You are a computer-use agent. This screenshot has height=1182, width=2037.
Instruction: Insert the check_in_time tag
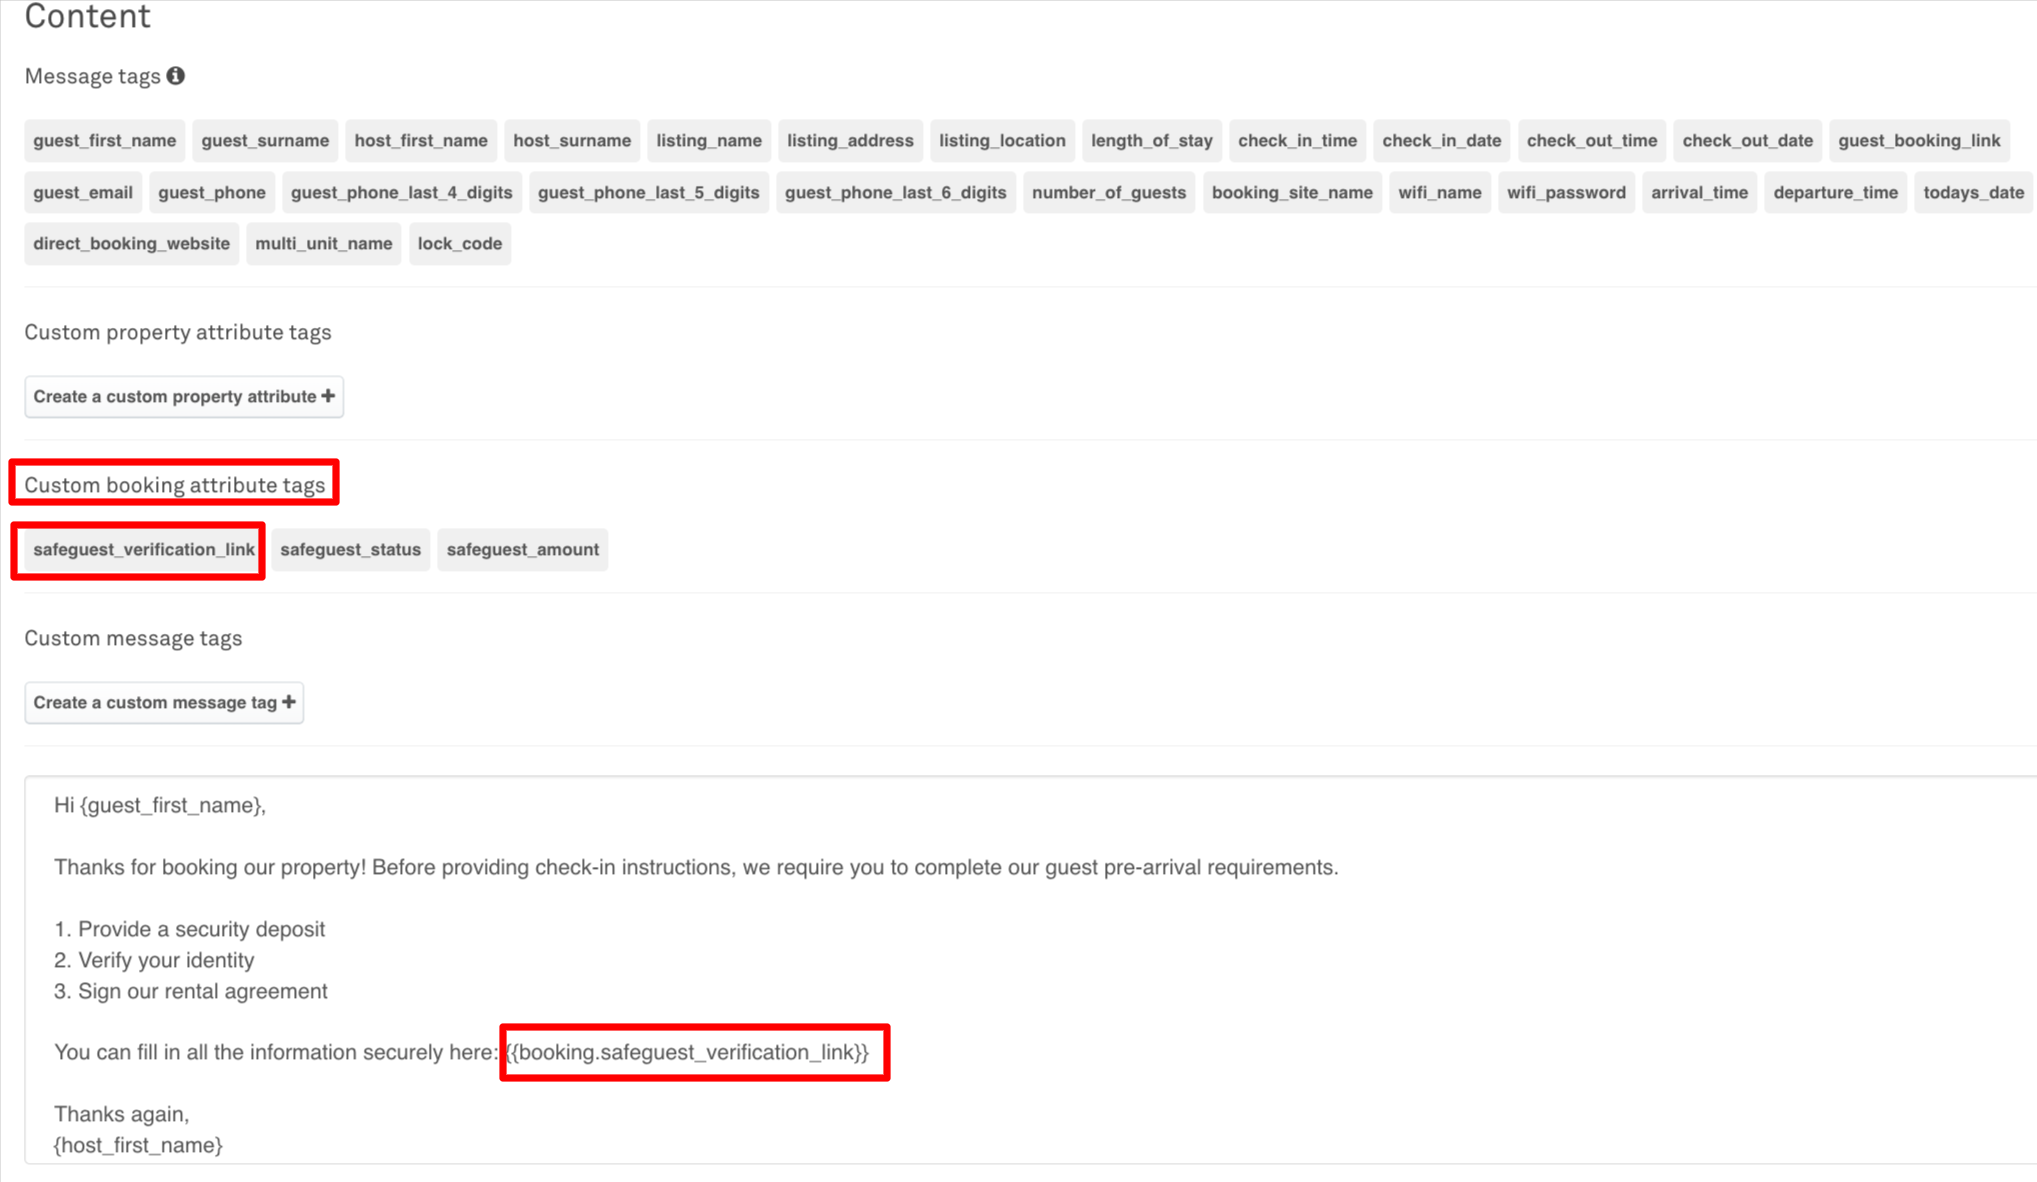pos(1297,141)
